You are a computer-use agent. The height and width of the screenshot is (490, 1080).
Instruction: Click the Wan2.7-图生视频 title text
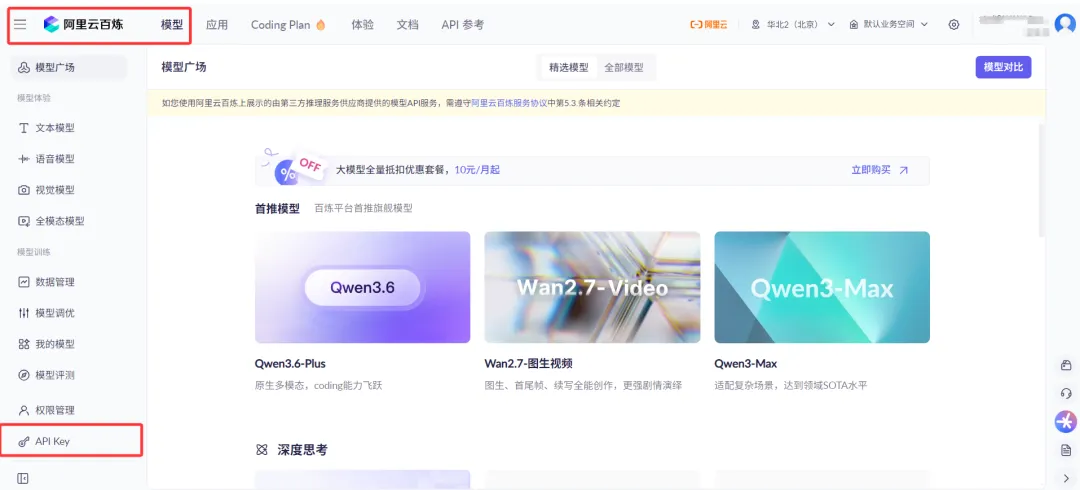point(529,364)
